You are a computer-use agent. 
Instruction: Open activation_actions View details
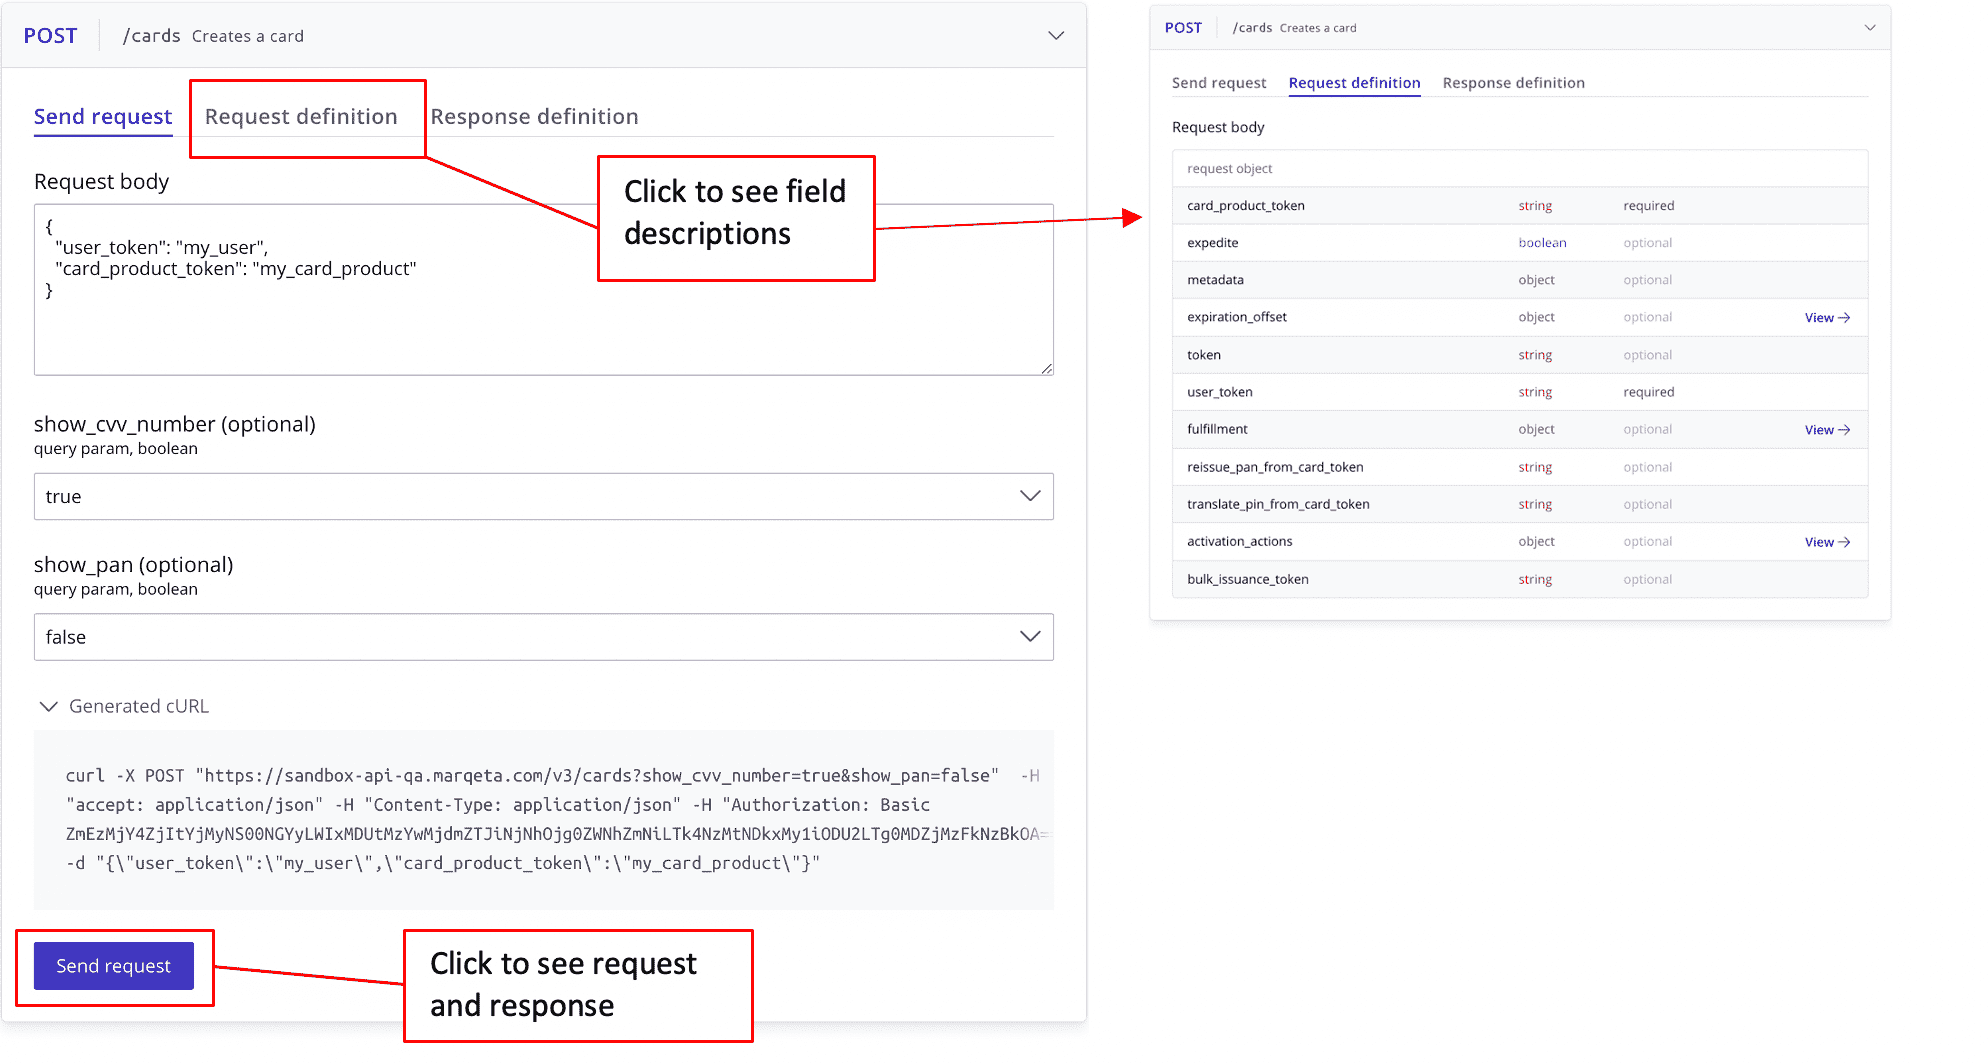(x=1828, y=541)
